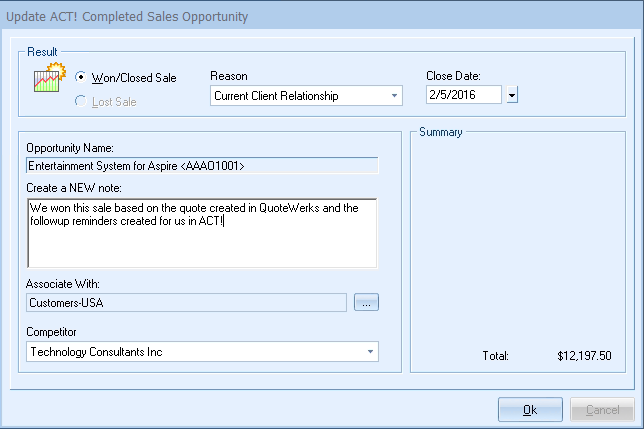This screenshot has height=429, width=644.
Task: Click the Total amount $12,197.50
Action: point(584,356)
